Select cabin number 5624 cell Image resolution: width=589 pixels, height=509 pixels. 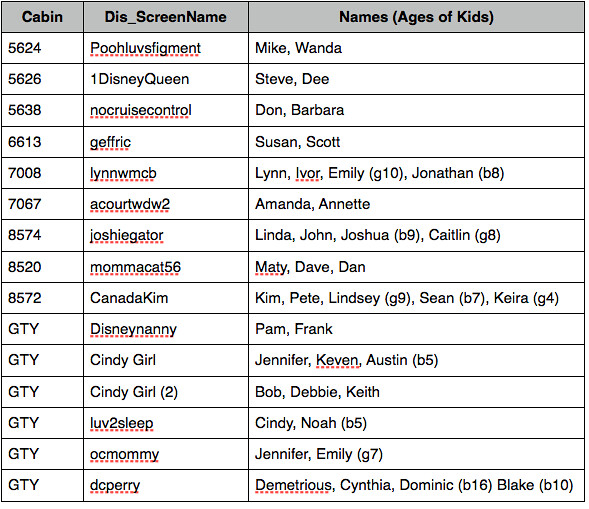click(x=42, y=48)
